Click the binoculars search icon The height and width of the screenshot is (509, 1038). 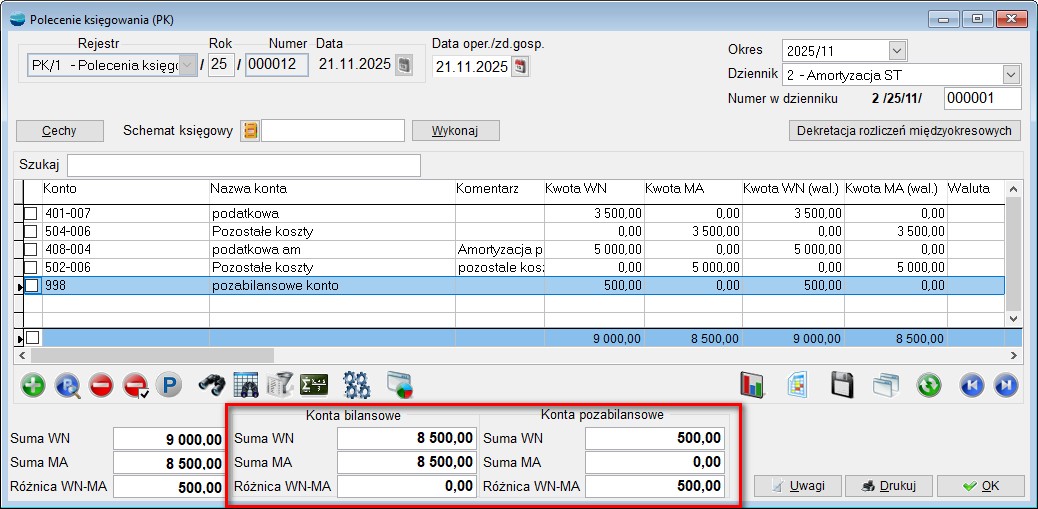pos(211,385)
